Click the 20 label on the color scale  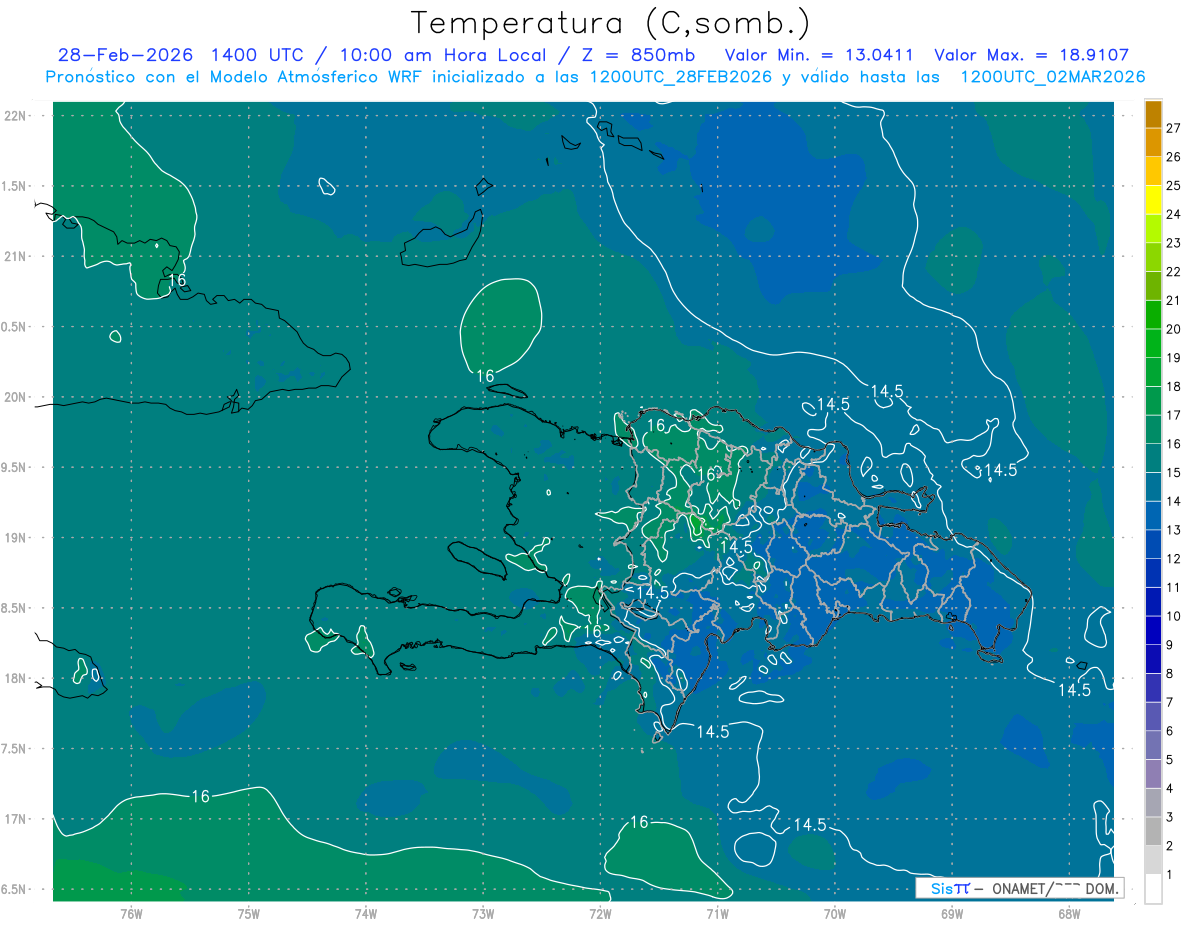[1174, 329]
